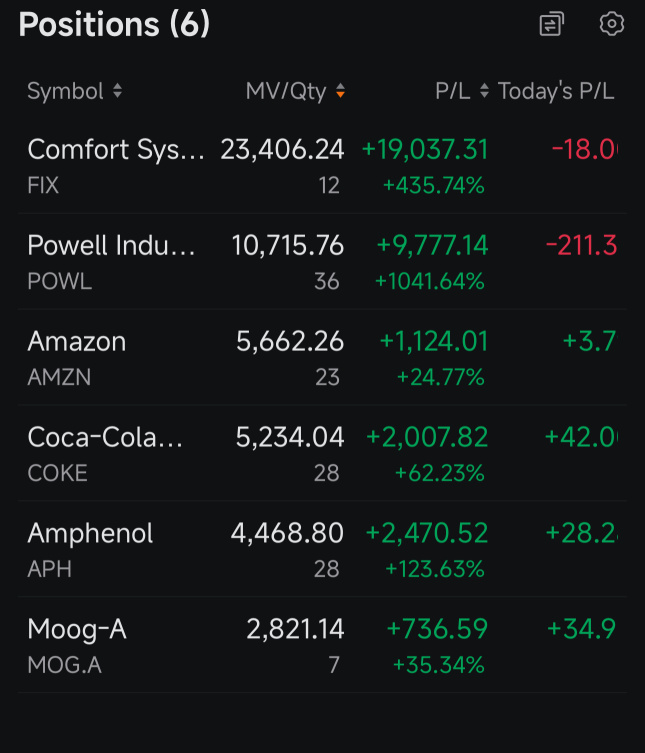Sort positions by the MV/Qty header
645x753 pixels.
pyautogui.click(x=286, y=91)
